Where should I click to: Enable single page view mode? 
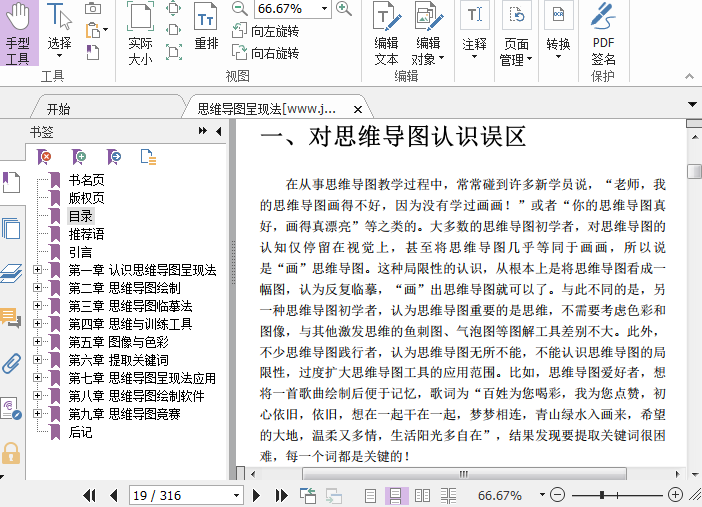[x=370, y=495]
